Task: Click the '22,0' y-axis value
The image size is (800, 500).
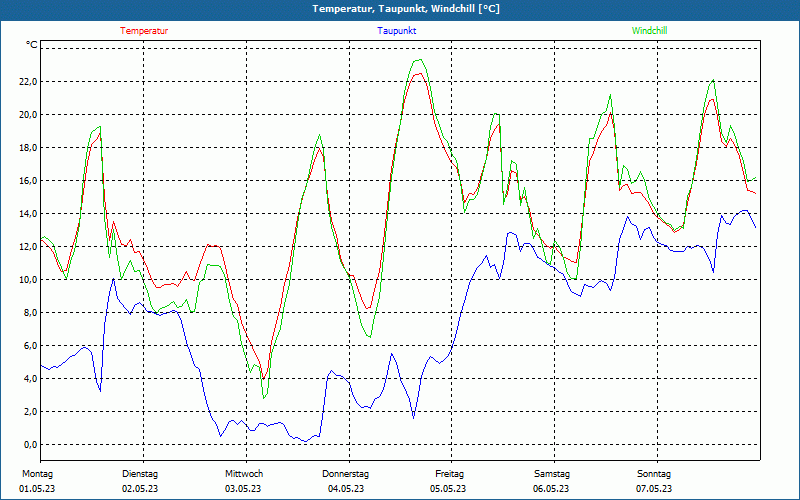Action: point(28,82)
